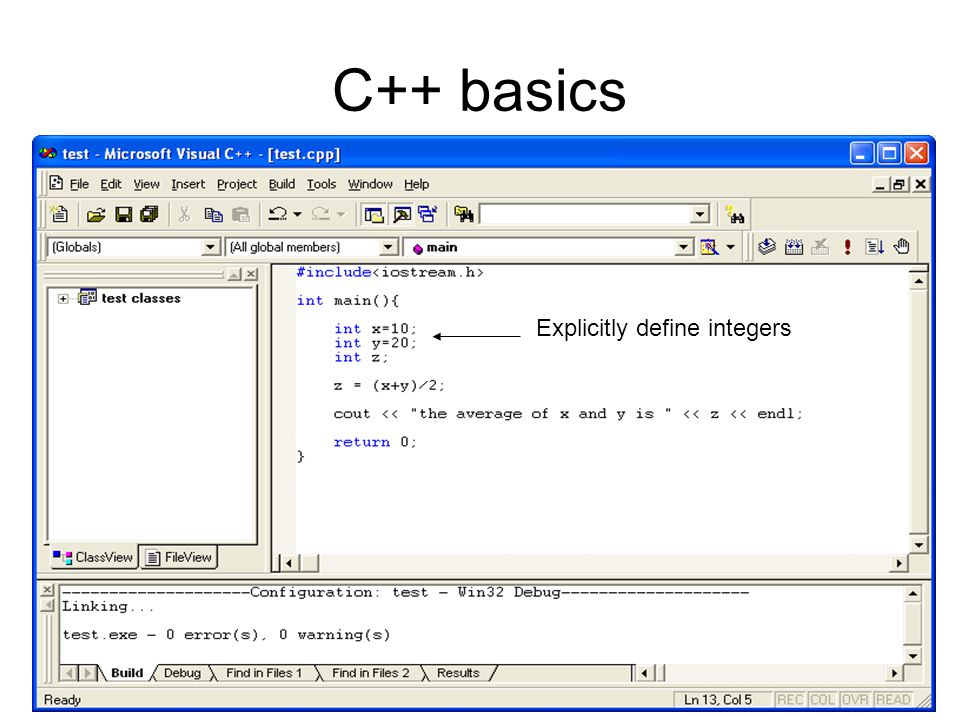The height and width of the screenshot is (720, 960).
Task: Click the Visual C++ title bar app icon
Action: (48, 153)
